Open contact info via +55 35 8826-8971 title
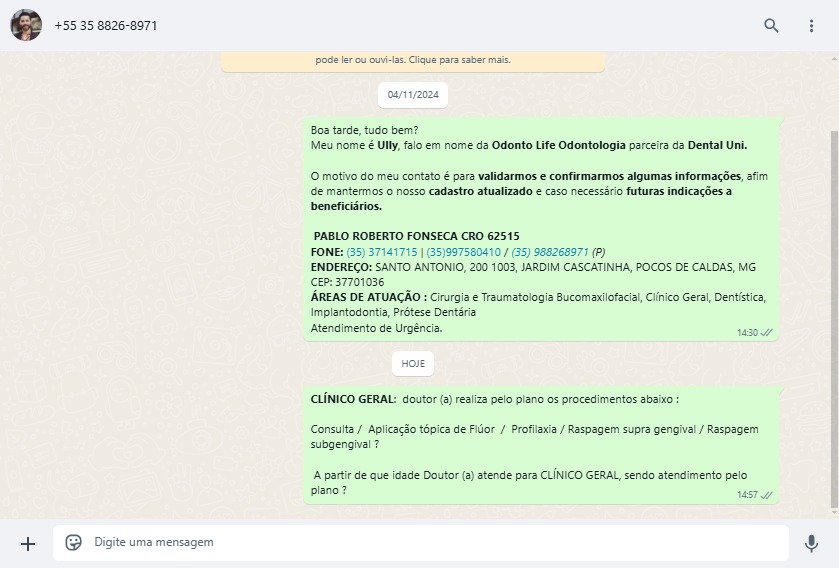This screenshot has width=839, height=568. tap(106, 25)
